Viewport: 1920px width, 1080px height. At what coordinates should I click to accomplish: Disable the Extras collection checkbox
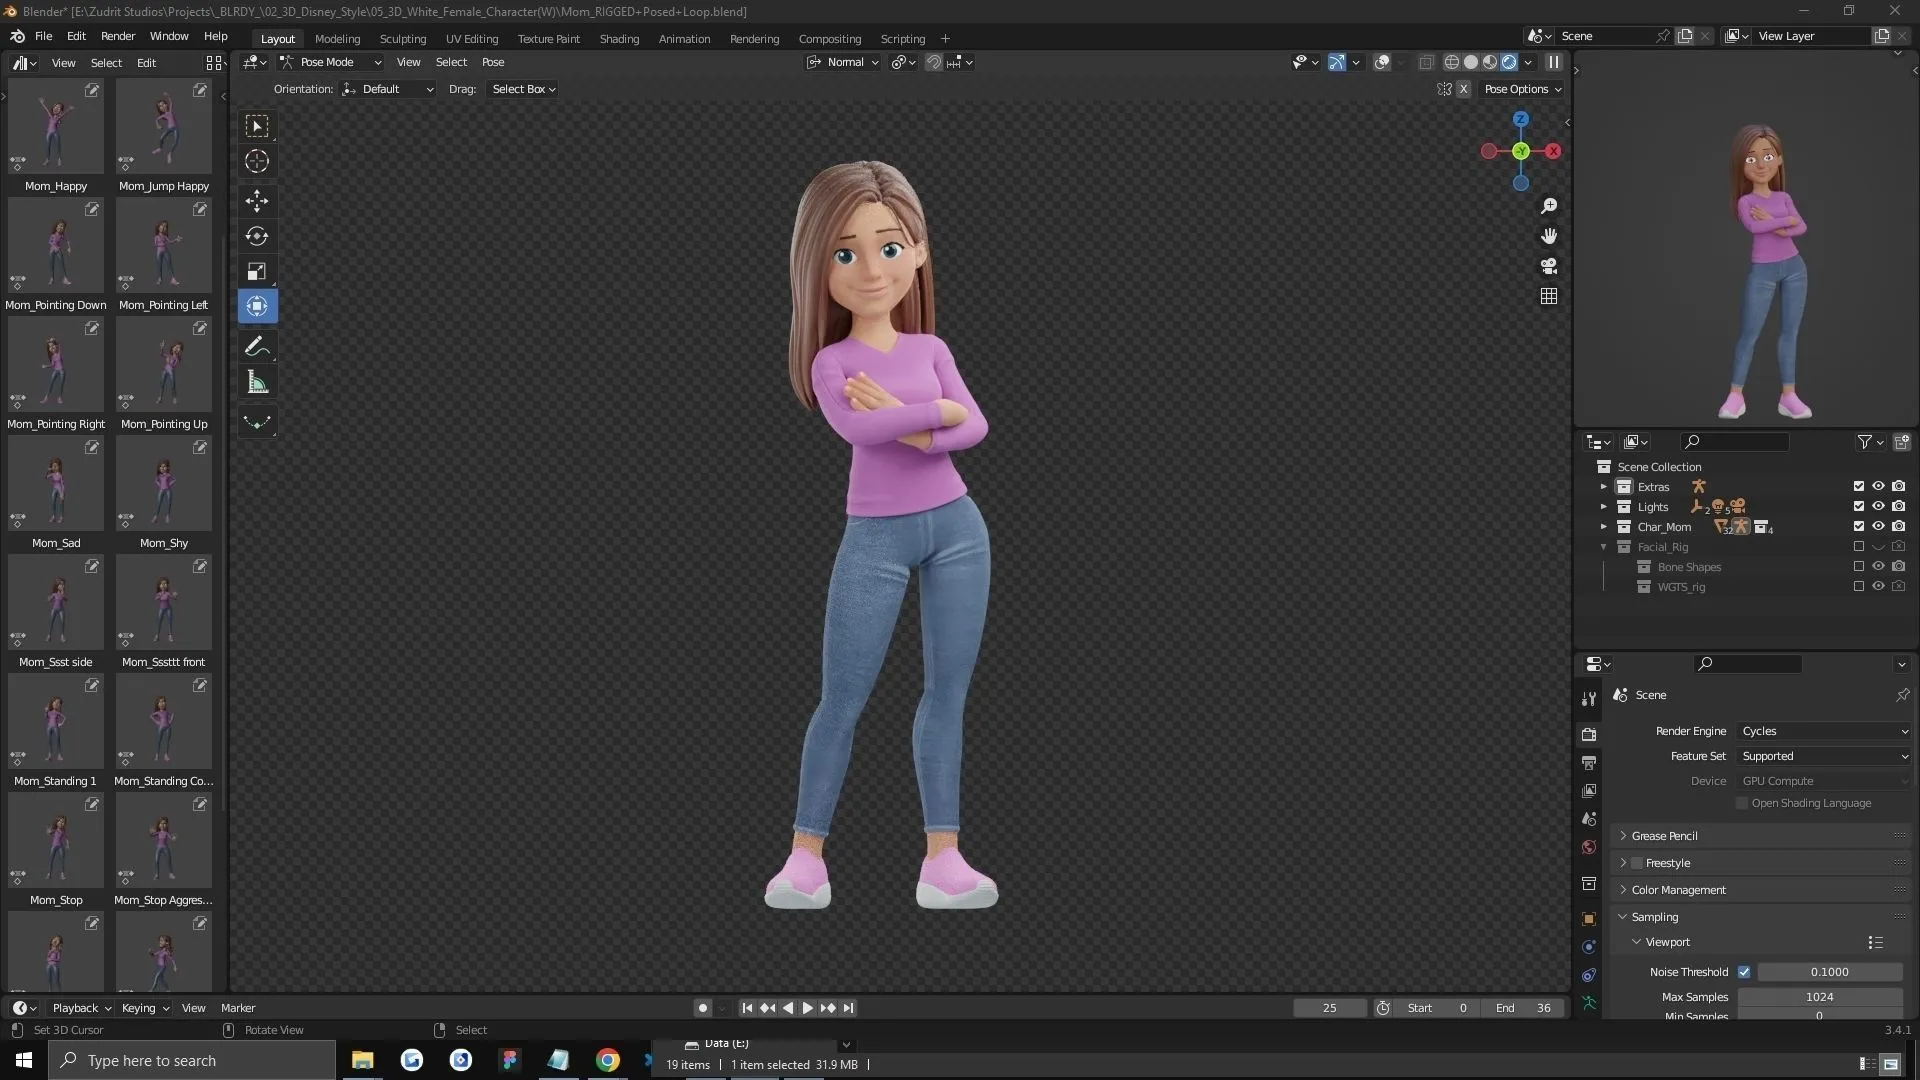tap(1858, 486)
